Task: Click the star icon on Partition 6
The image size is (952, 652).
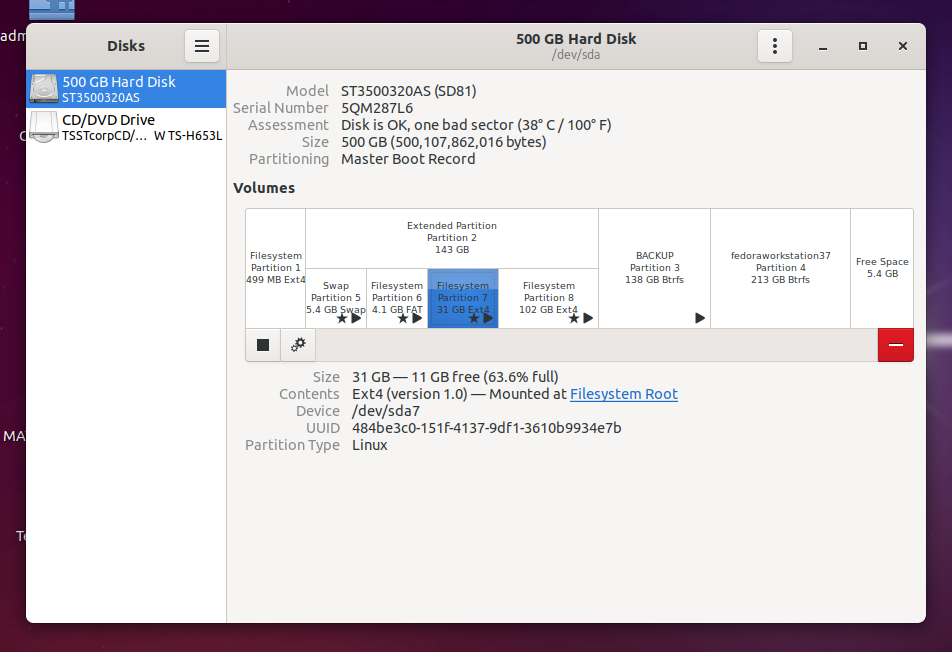Action: click(x=403, y=318)
